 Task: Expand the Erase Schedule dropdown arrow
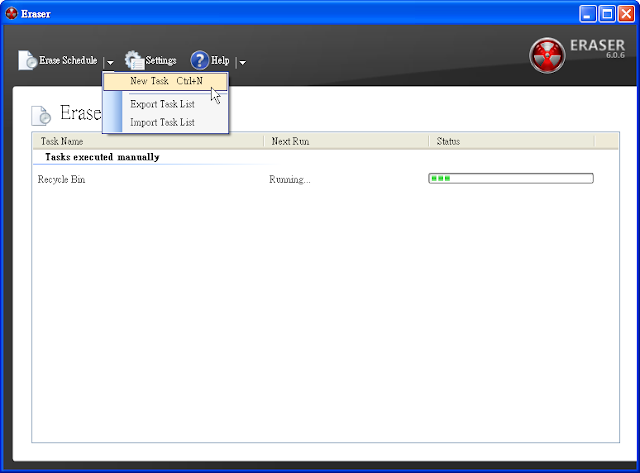tap(110, 62)
